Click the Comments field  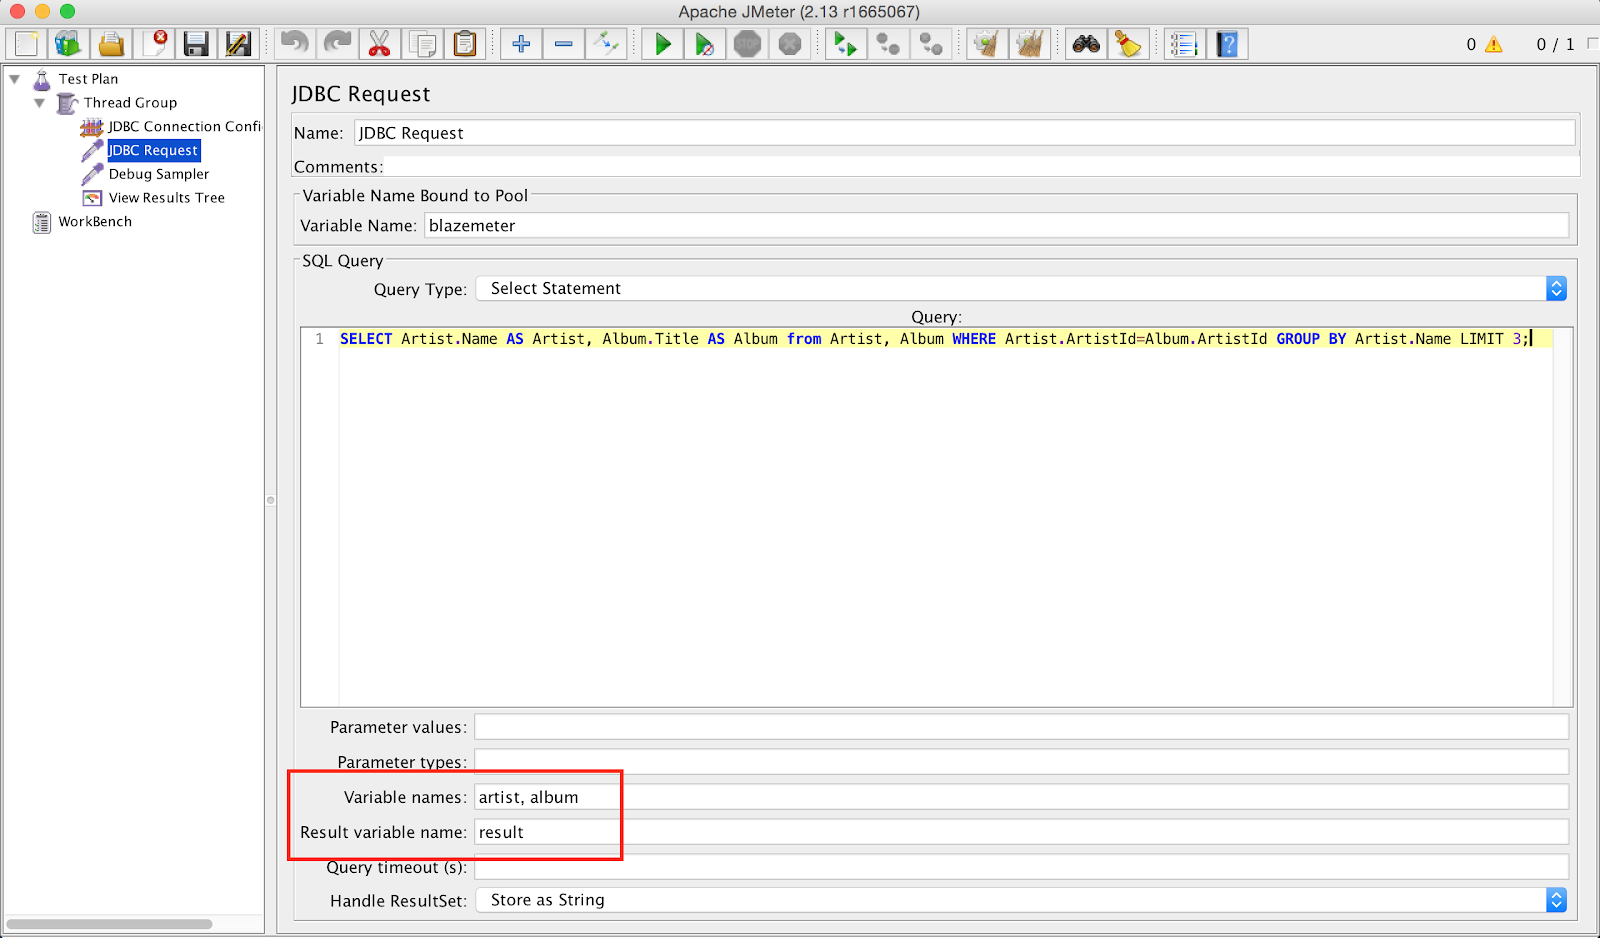(x=982, y=167)
